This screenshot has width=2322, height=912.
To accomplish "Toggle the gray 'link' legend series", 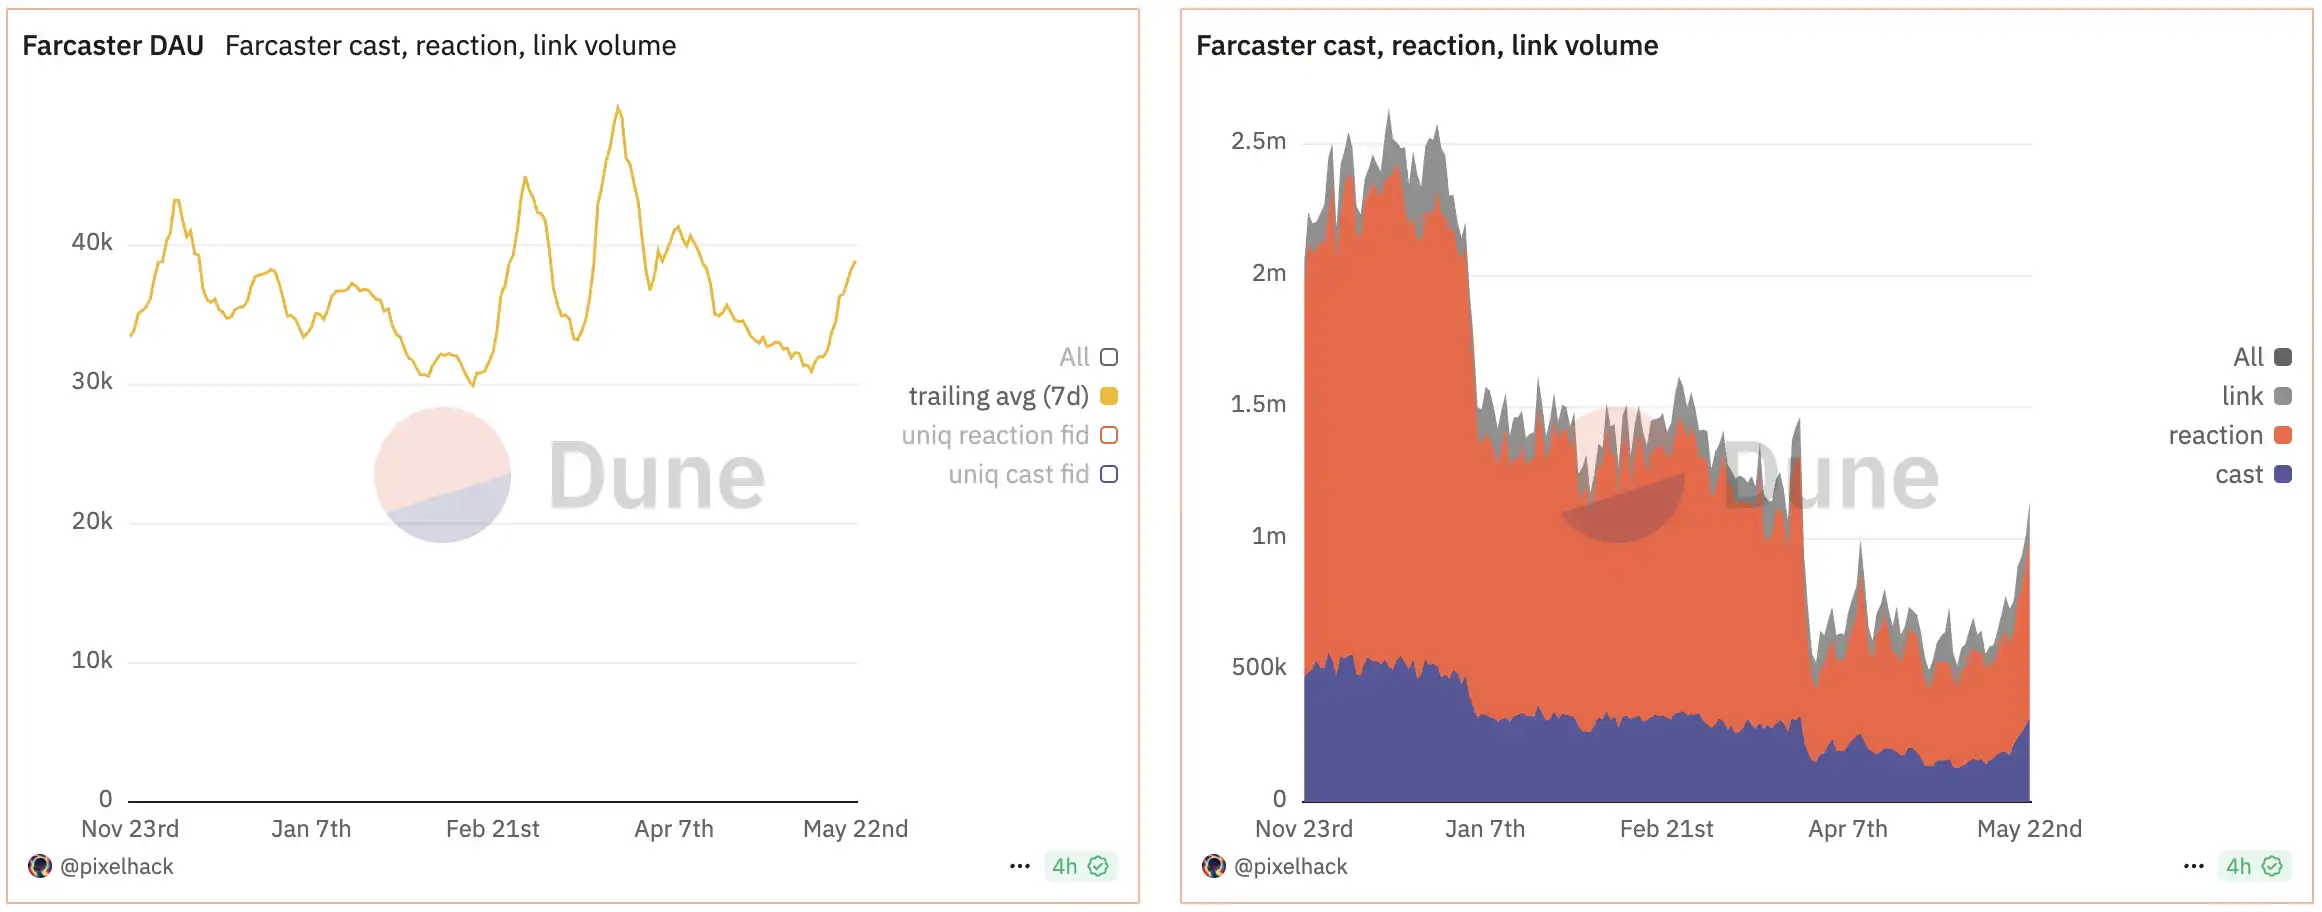I will [2283, 396].
